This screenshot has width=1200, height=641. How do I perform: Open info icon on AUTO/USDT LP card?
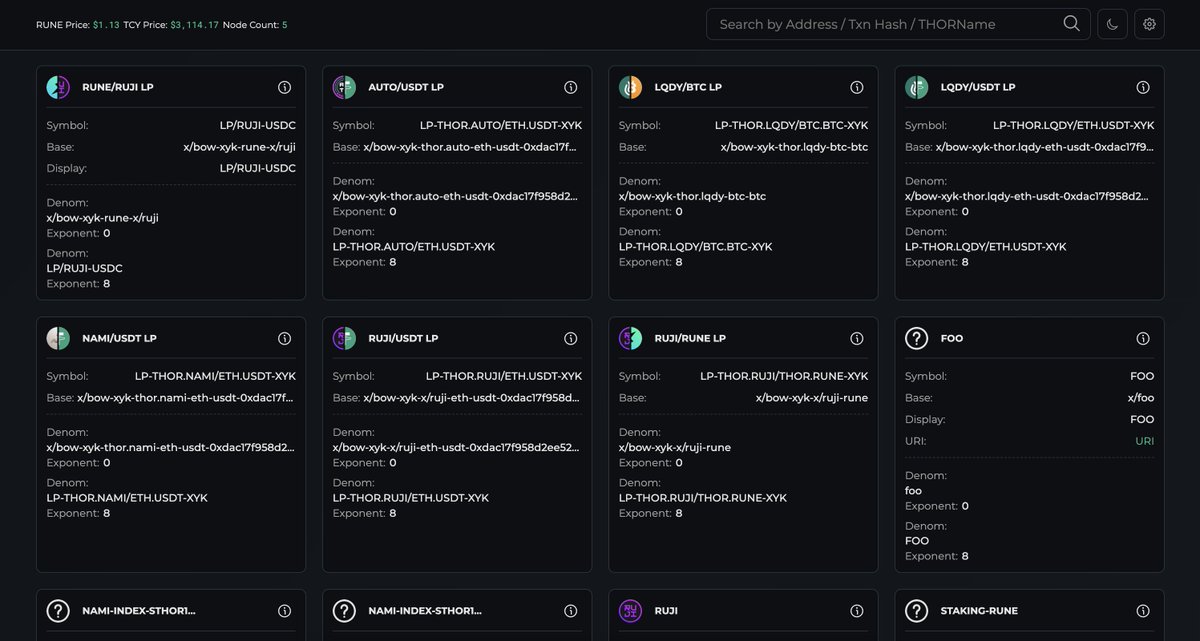(571, 88)
